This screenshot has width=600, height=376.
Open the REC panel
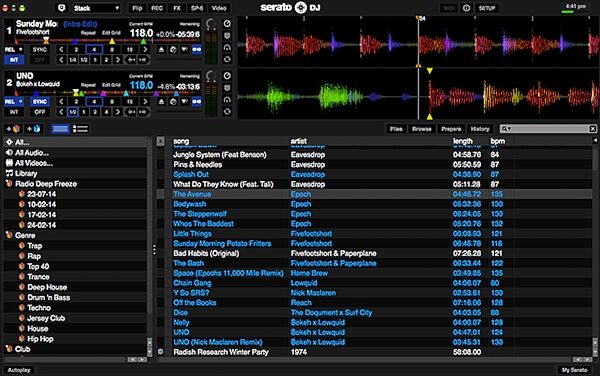[157, 8]
